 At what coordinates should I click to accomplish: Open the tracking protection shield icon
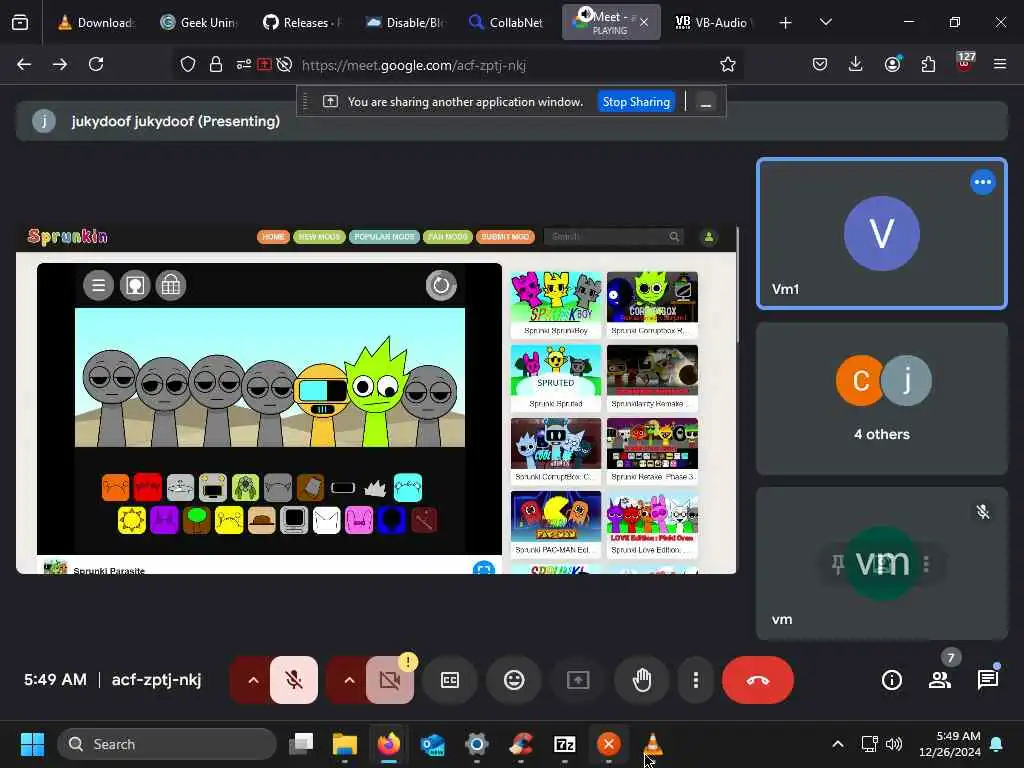(188, 64)
